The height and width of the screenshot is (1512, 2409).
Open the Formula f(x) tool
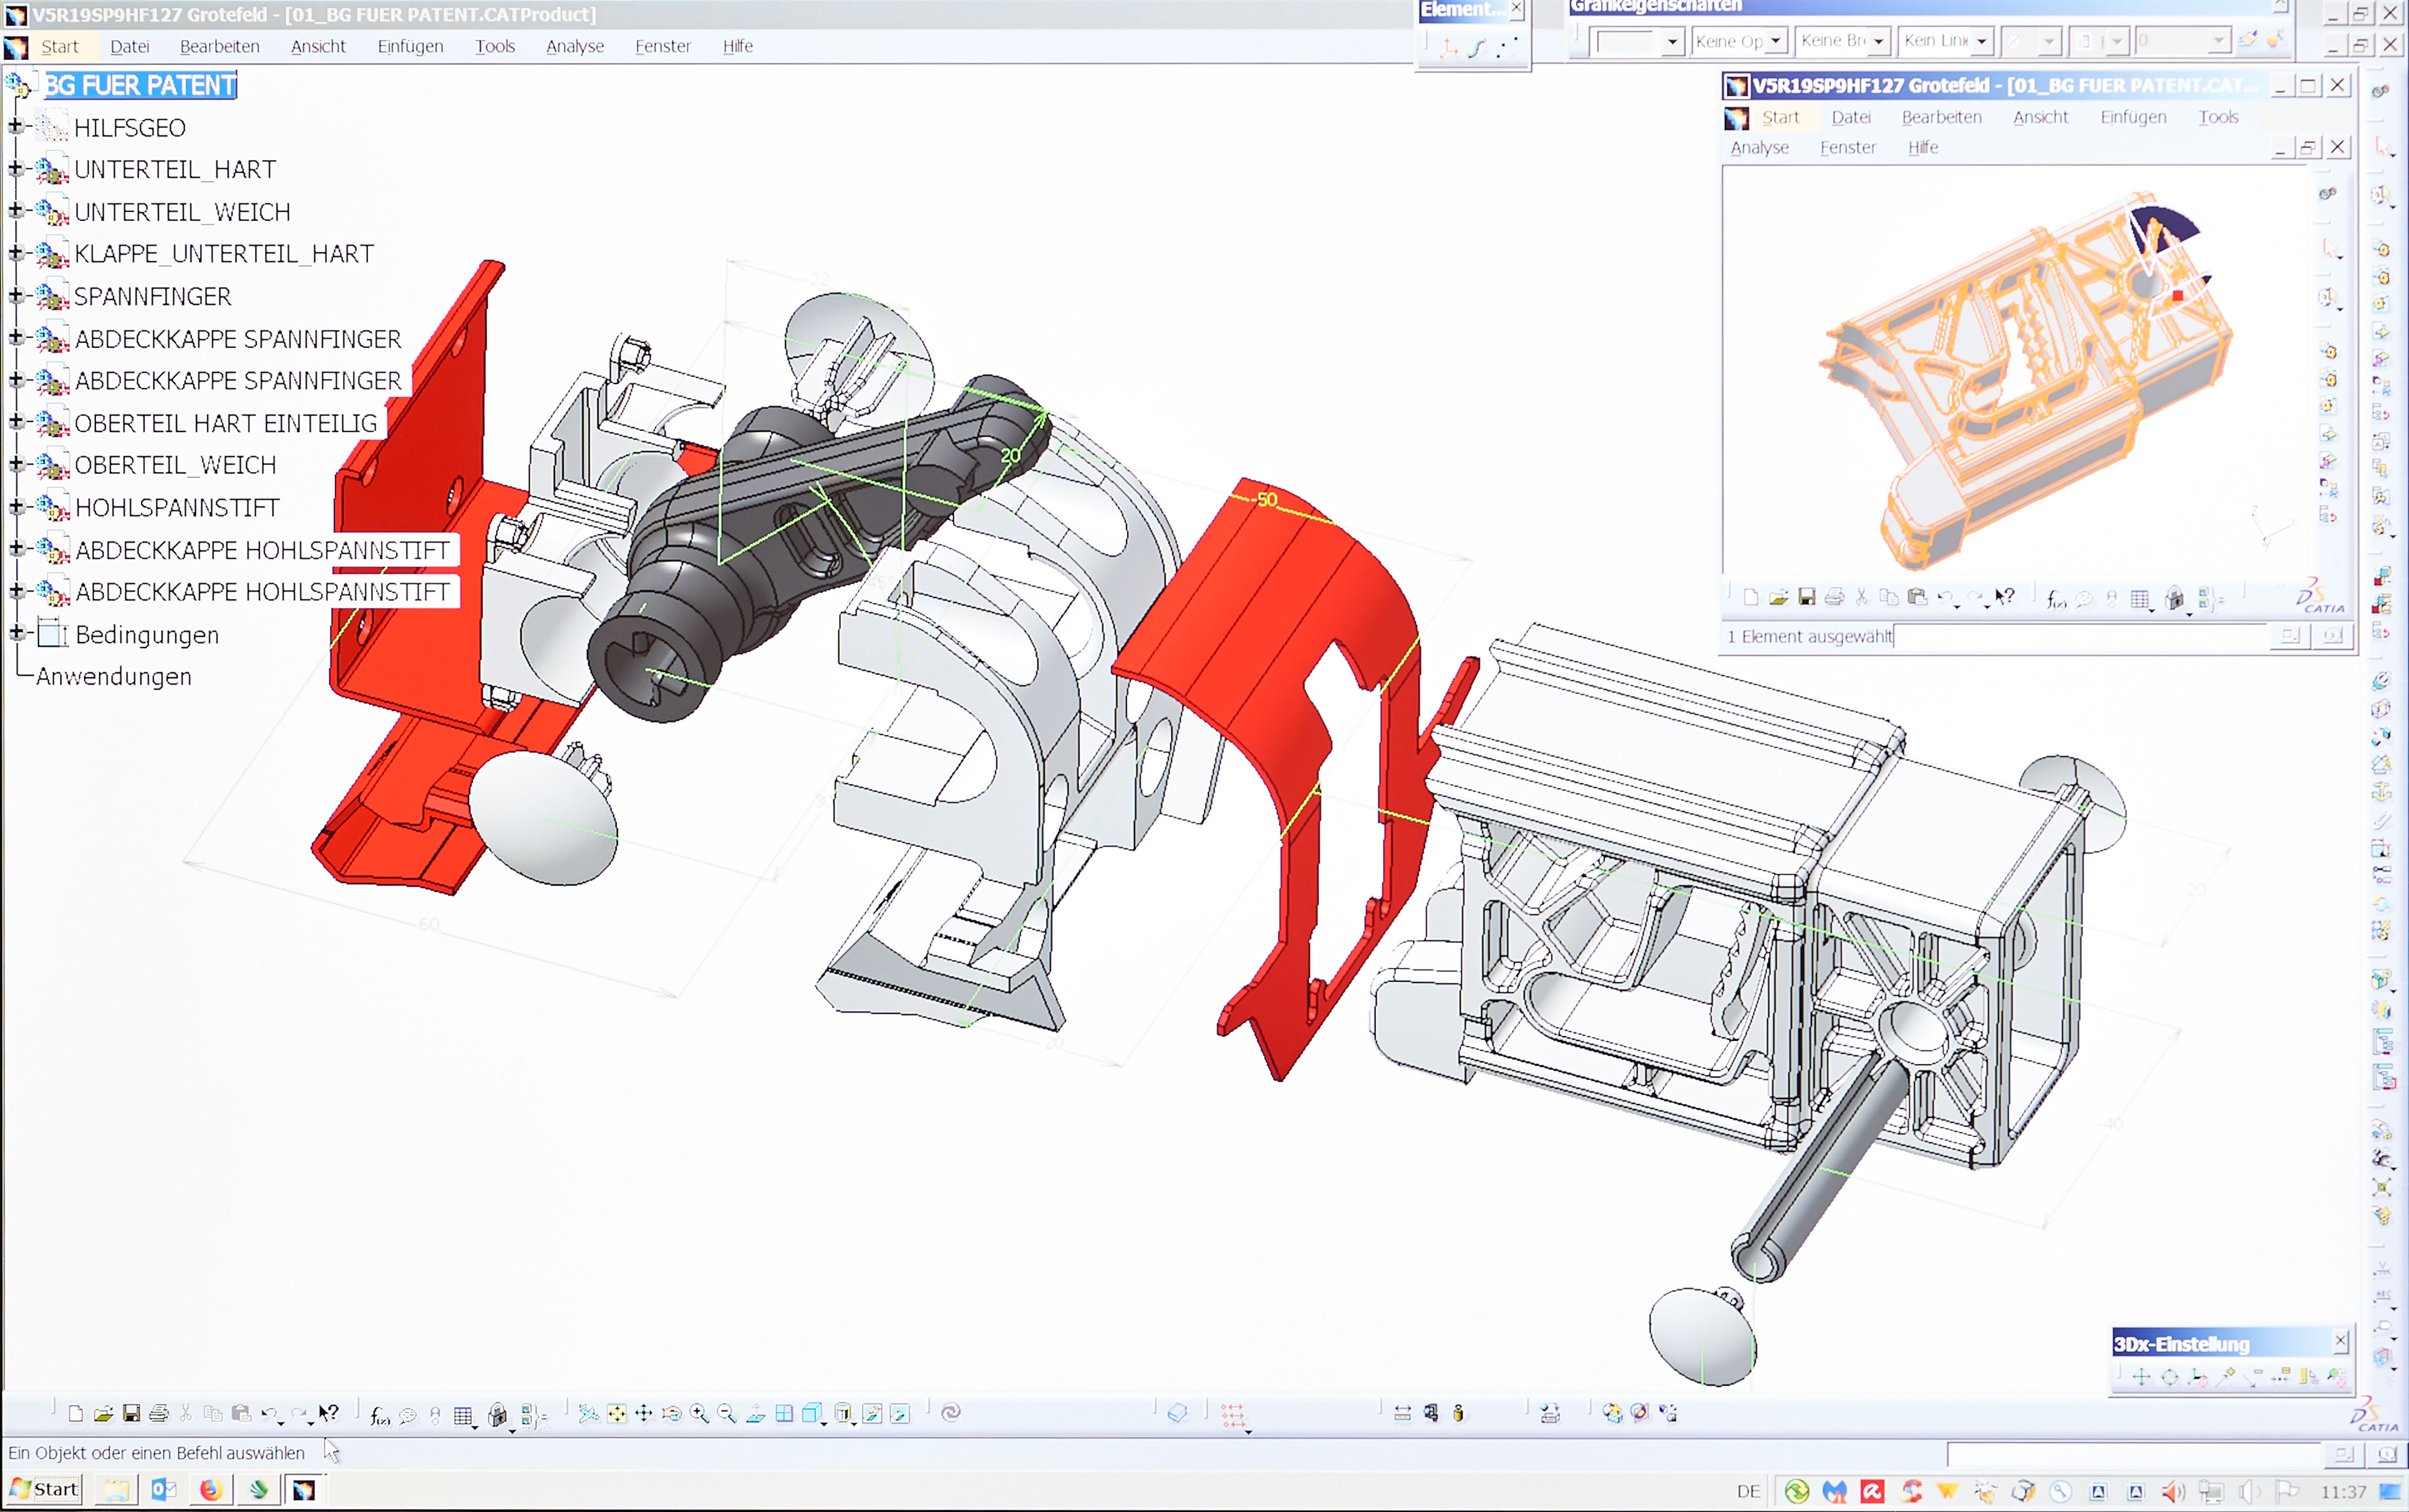tap(379, 1415)
